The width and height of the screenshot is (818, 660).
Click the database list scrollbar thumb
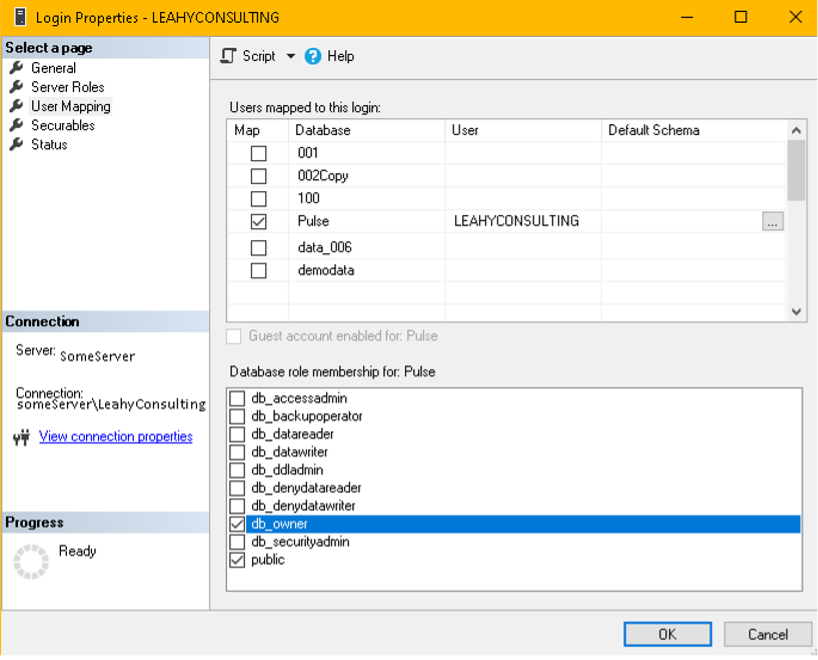coord(796,170)
